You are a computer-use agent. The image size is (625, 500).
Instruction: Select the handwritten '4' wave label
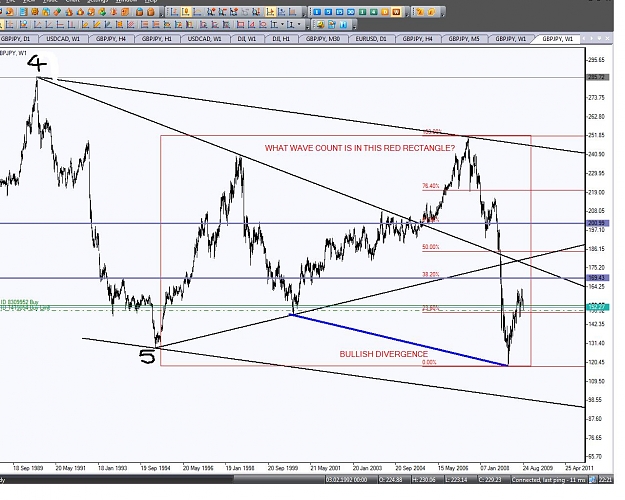(x=37, y=63)
